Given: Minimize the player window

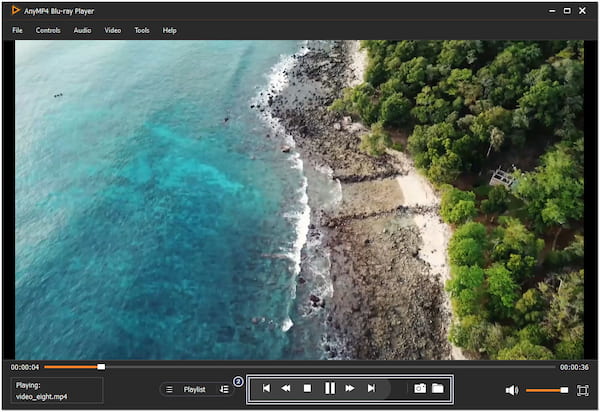Looking at the screenshot, I should 552,11.
